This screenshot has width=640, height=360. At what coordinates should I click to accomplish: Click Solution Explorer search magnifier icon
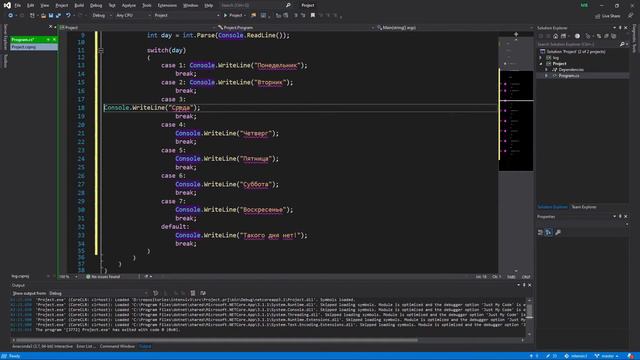pyautogui.click(x=622, y=44)
